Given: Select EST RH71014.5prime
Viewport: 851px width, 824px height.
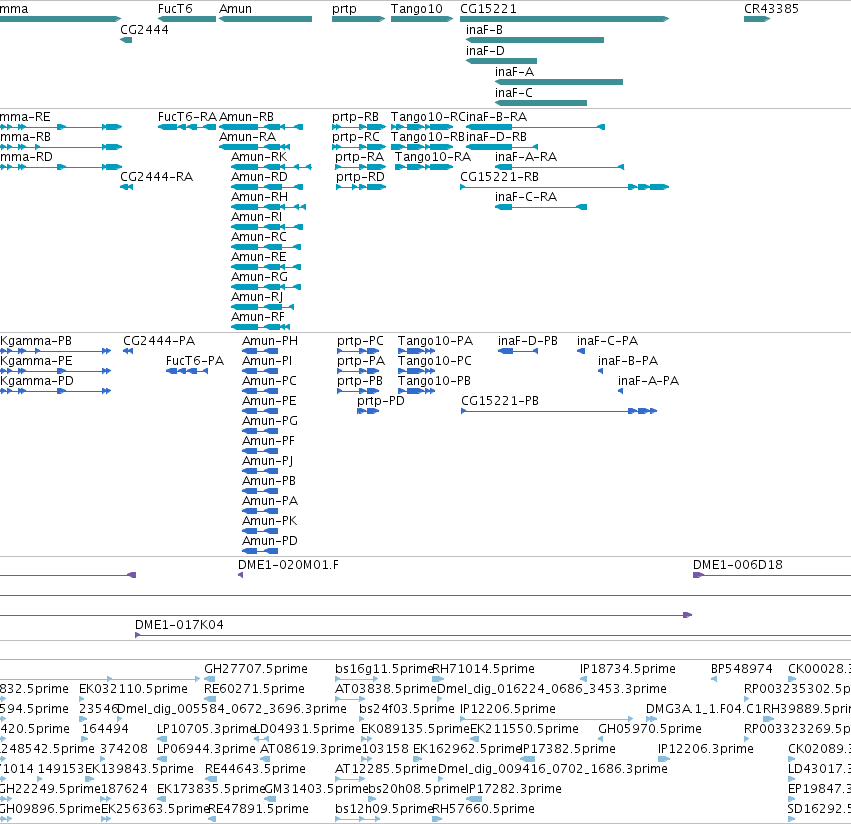Looking at the screenshot, I should point(438,679).
